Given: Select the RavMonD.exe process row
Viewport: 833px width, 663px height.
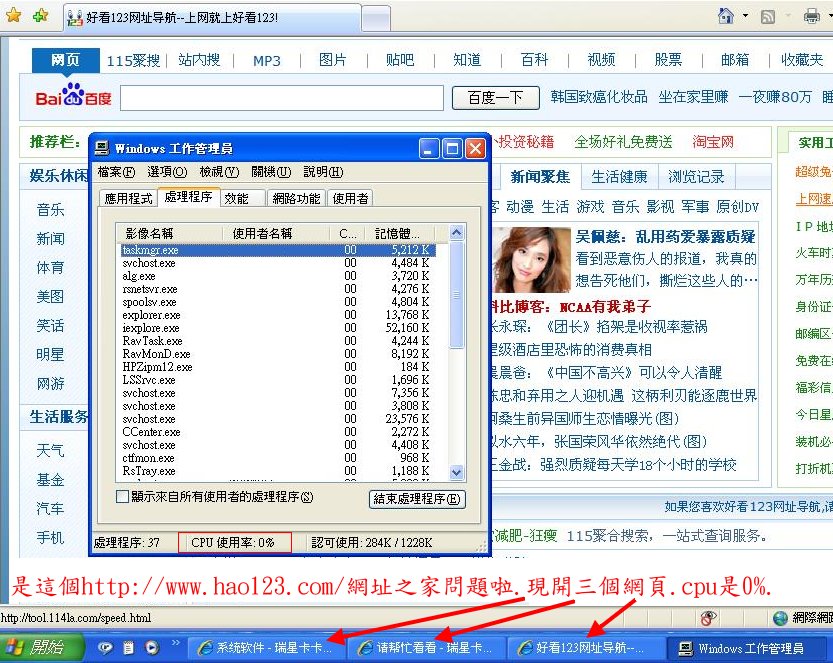Looking at the screenshot, I should [278, 354].
